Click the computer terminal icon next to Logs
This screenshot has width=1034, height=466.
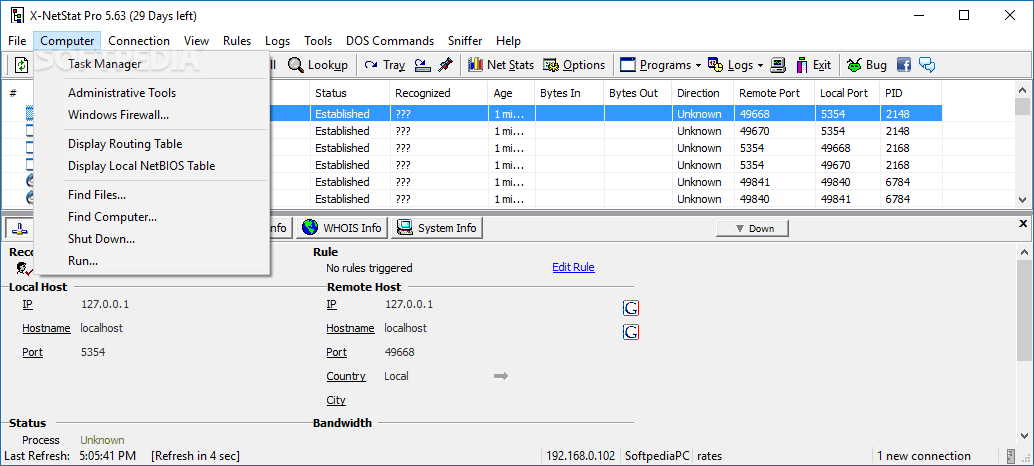pos(779,65)
